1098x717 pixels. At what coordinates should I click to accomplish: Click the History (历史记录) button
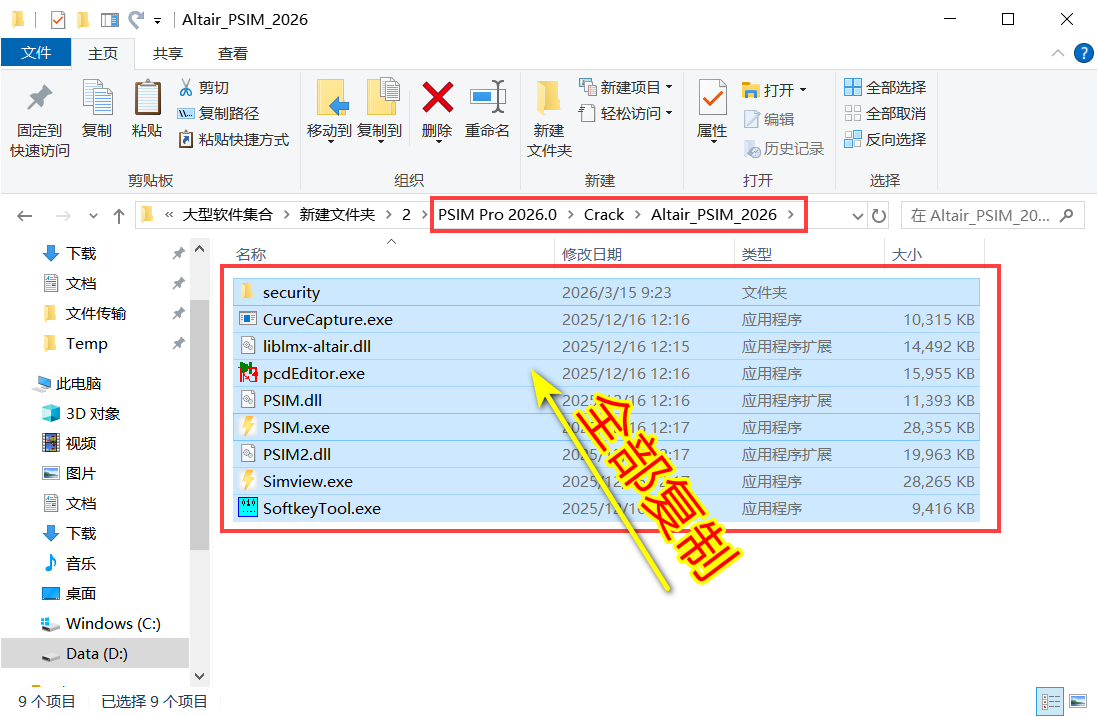(x=784, y=148)
